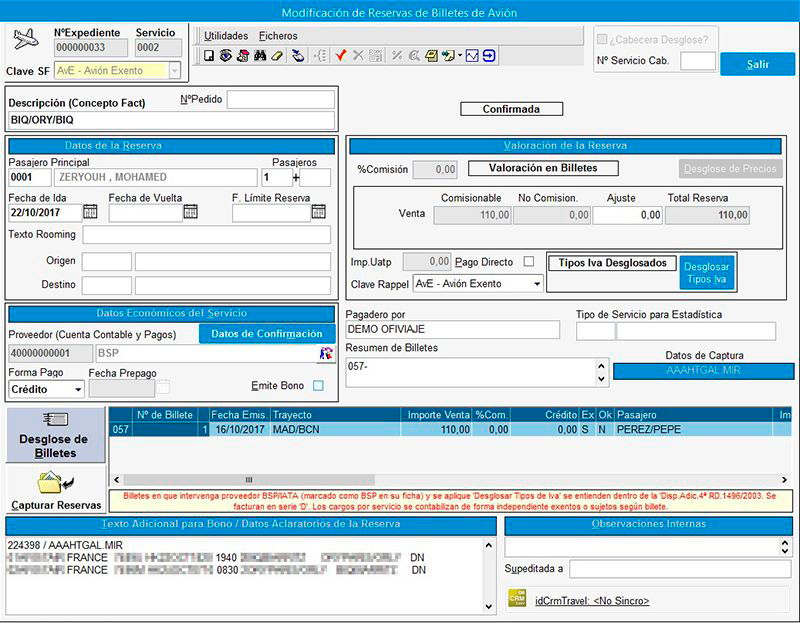Expand the Forma Pago dropdown
The image size is (800, 623).
point(77,389)
